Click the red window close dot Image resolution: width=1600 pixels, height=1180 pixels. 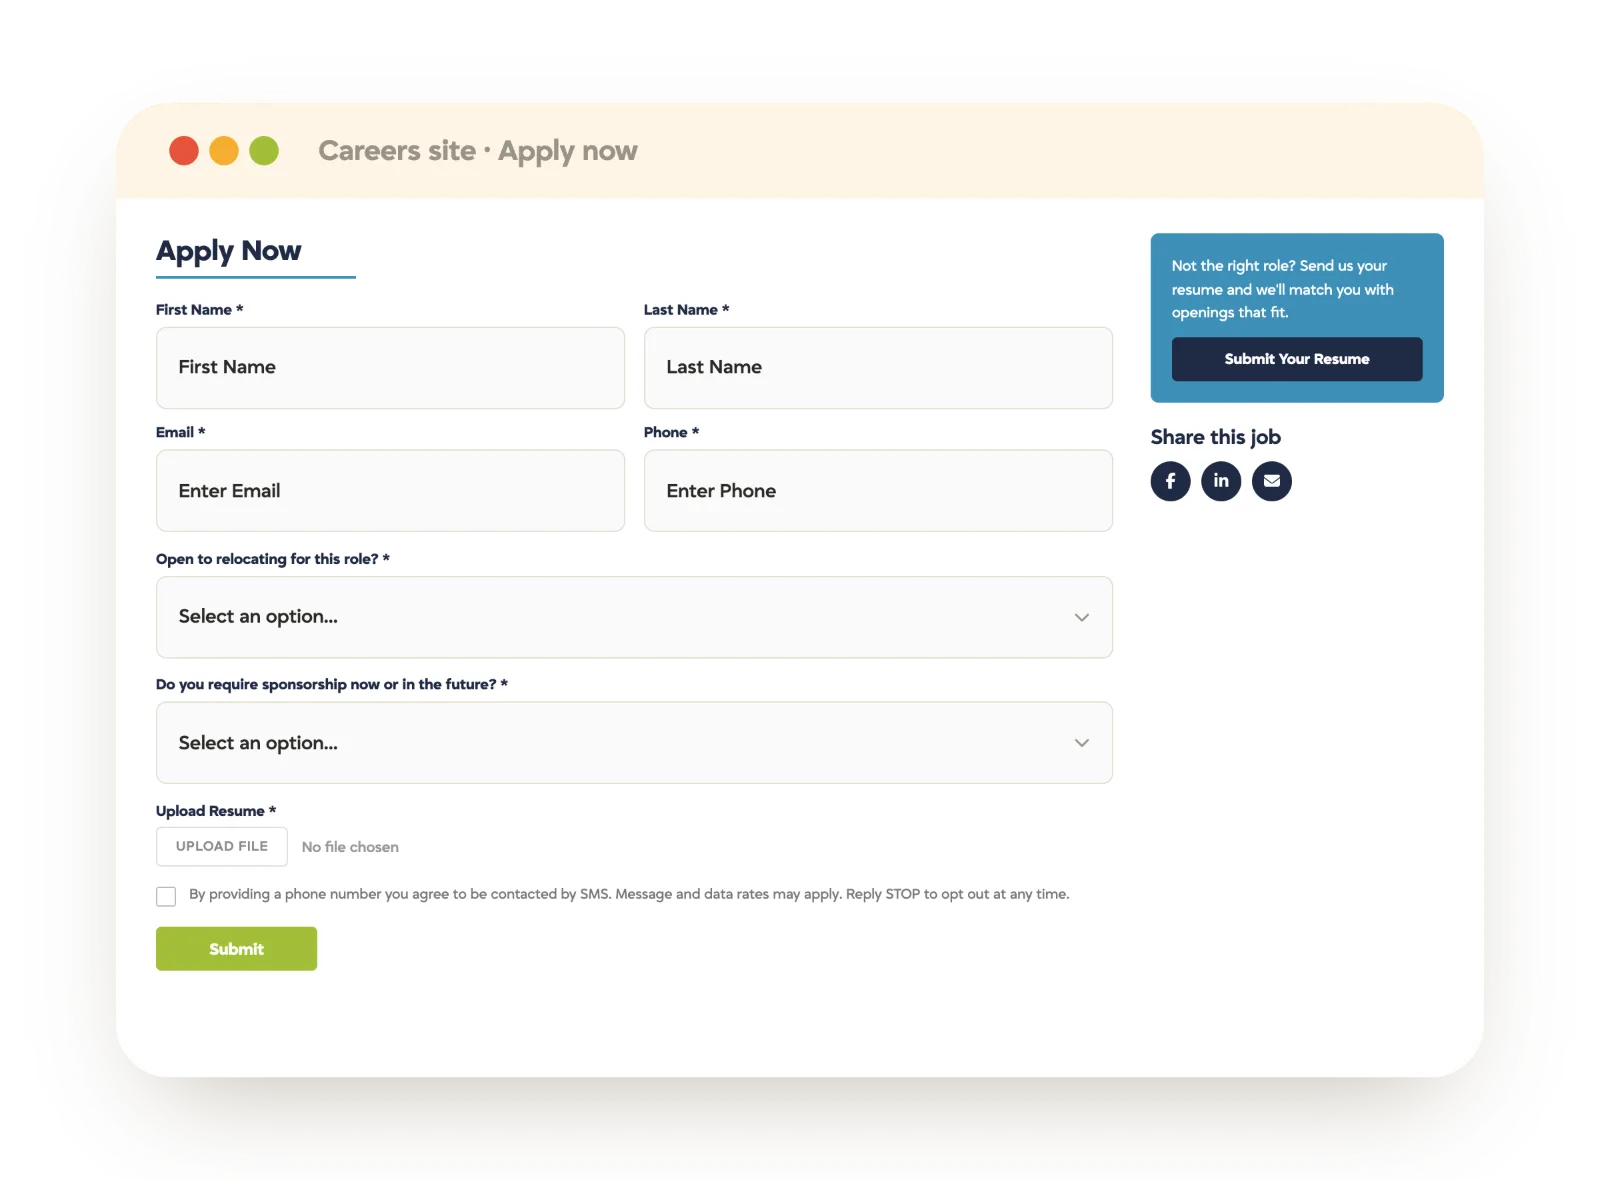(x=184, y=151)
